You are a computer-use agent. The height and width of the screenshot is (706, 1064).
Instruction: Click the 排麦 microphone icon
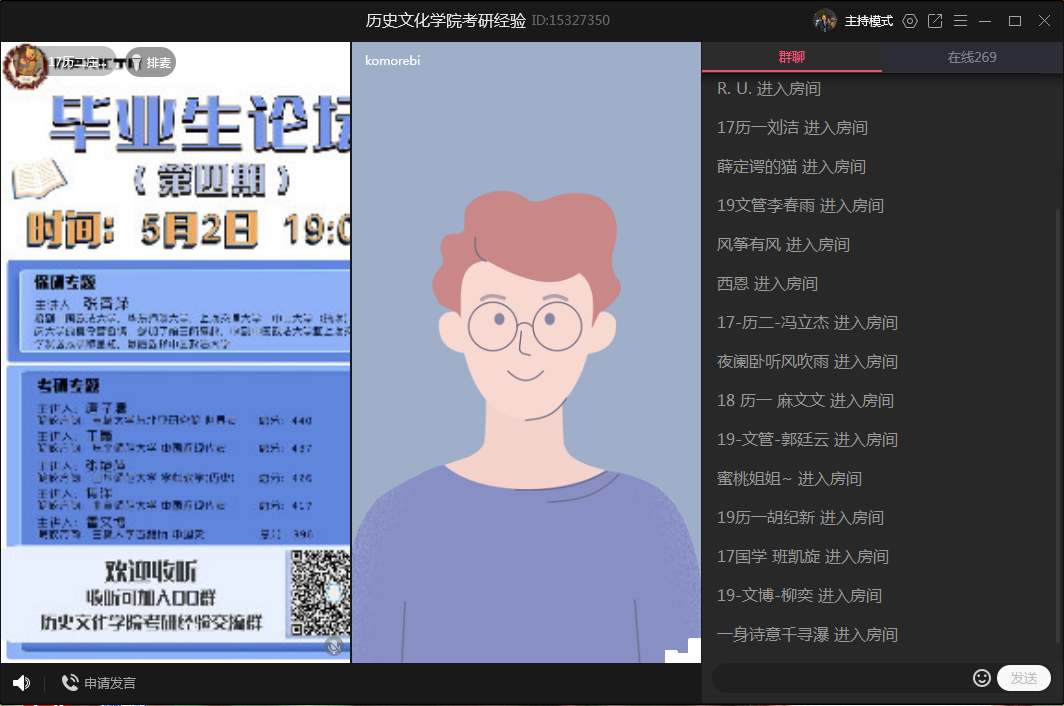pos(135,62)
